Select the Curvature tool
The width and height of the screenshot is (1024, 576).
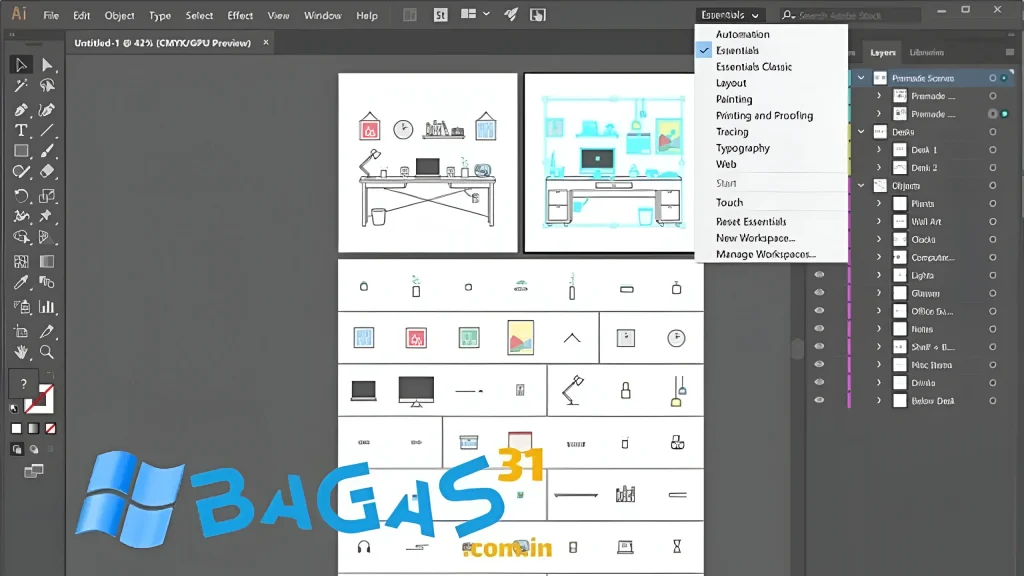tap(46, 110)
